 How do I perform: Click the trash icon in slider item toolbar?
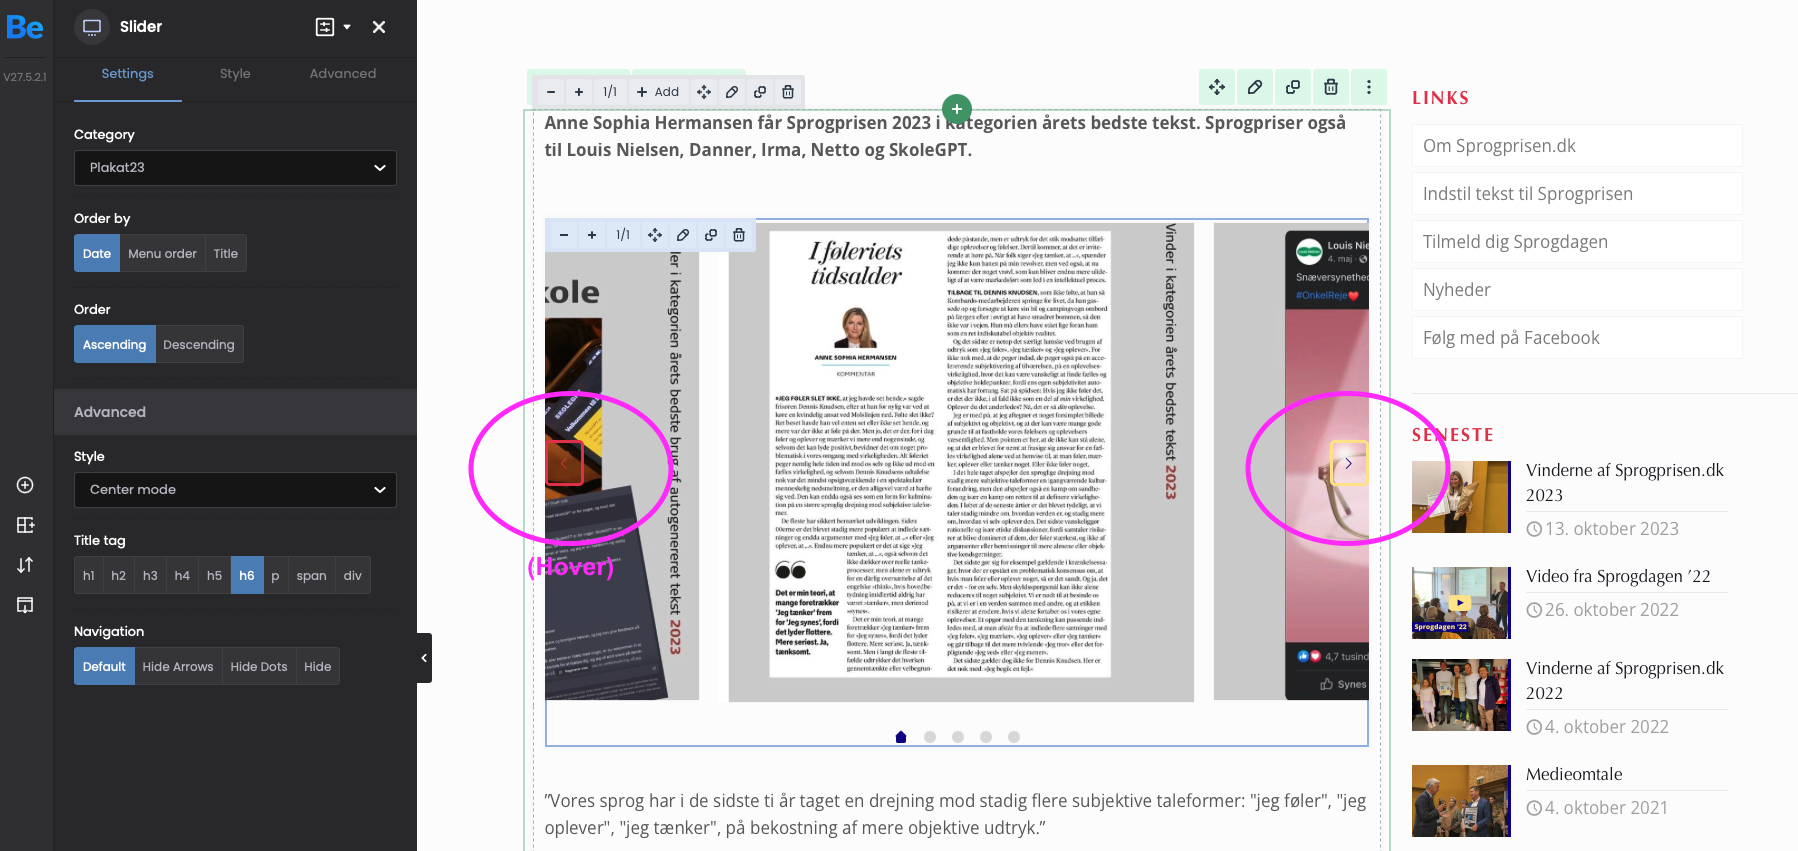[x=739, y=235]
